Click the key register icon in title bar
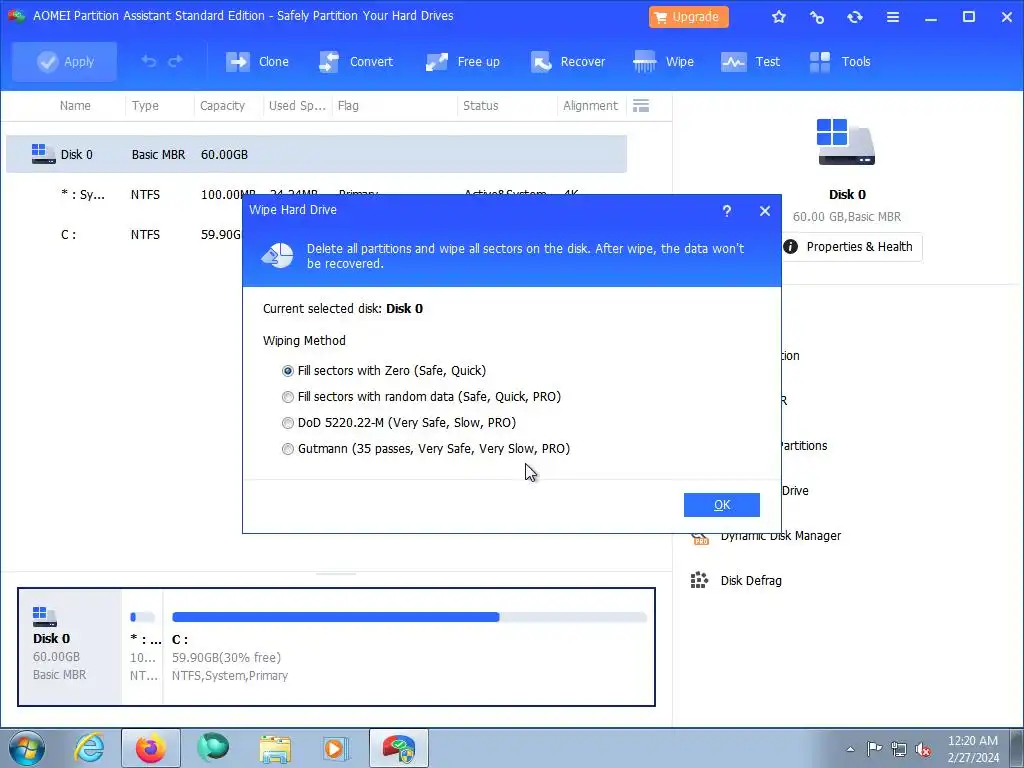The height and width of the screenshot is (768, 1024). tap(816, 17)
